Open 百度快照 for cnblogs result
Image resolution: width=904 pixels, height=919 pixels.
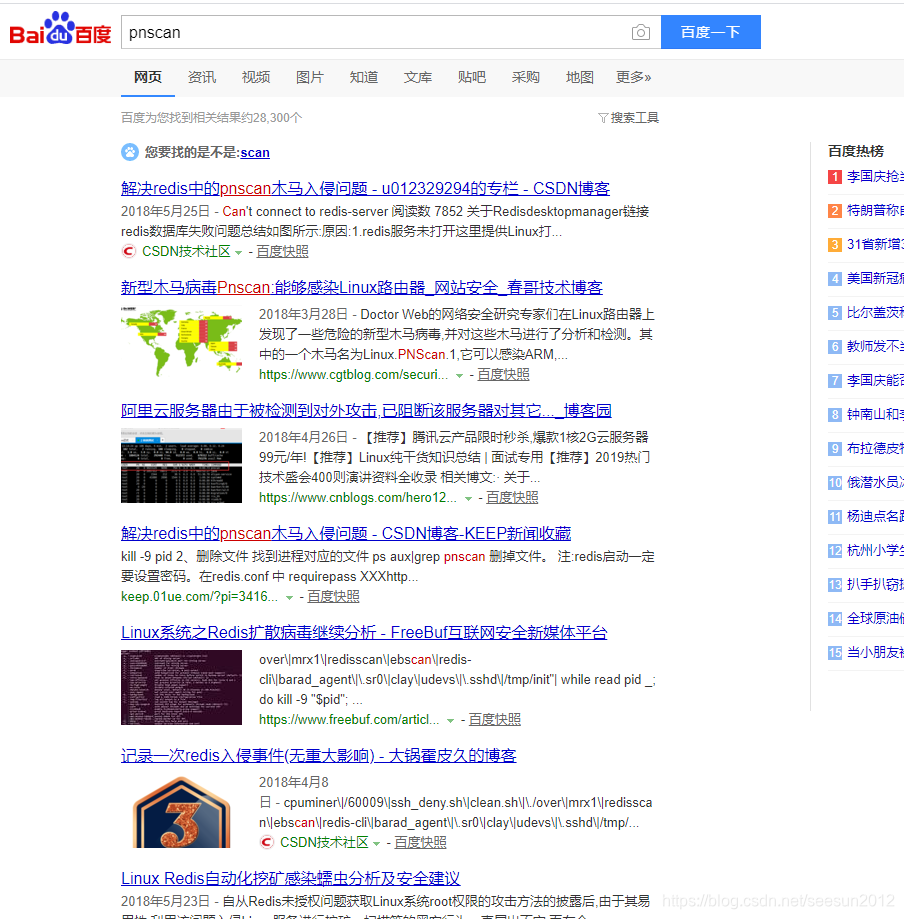point(512,498)
